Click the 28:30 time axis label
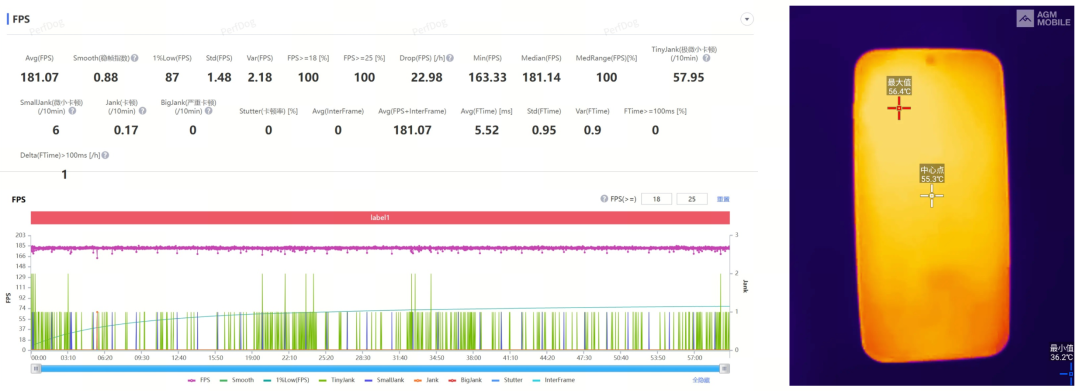 point(363,358)
